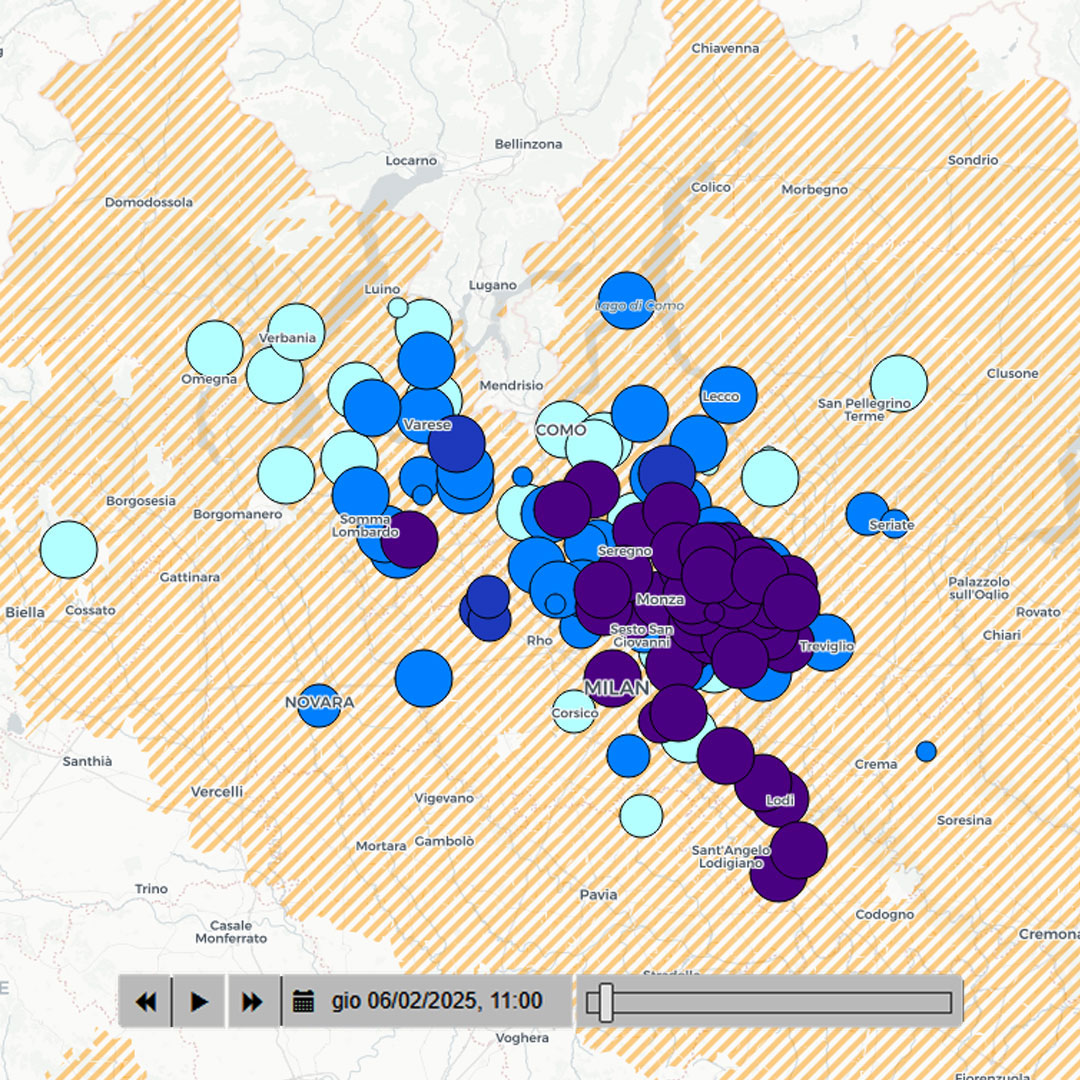Screen dimensions: 1080x1080
Task: Click the time slider handle
Action: pyautogui.click(x=606, y=1003)
